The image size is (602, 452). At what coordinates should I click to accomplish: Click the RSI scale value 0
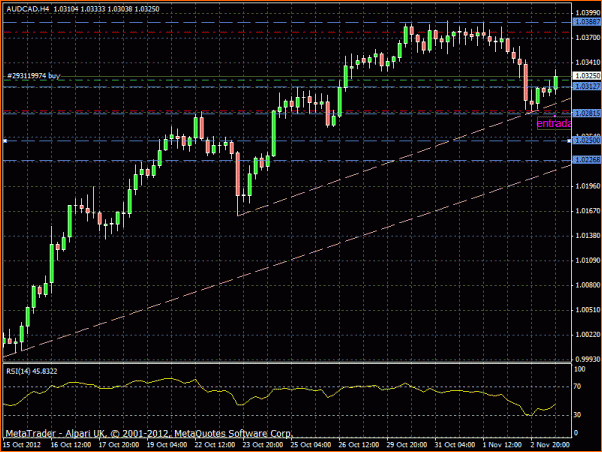(x=576, y=433)
